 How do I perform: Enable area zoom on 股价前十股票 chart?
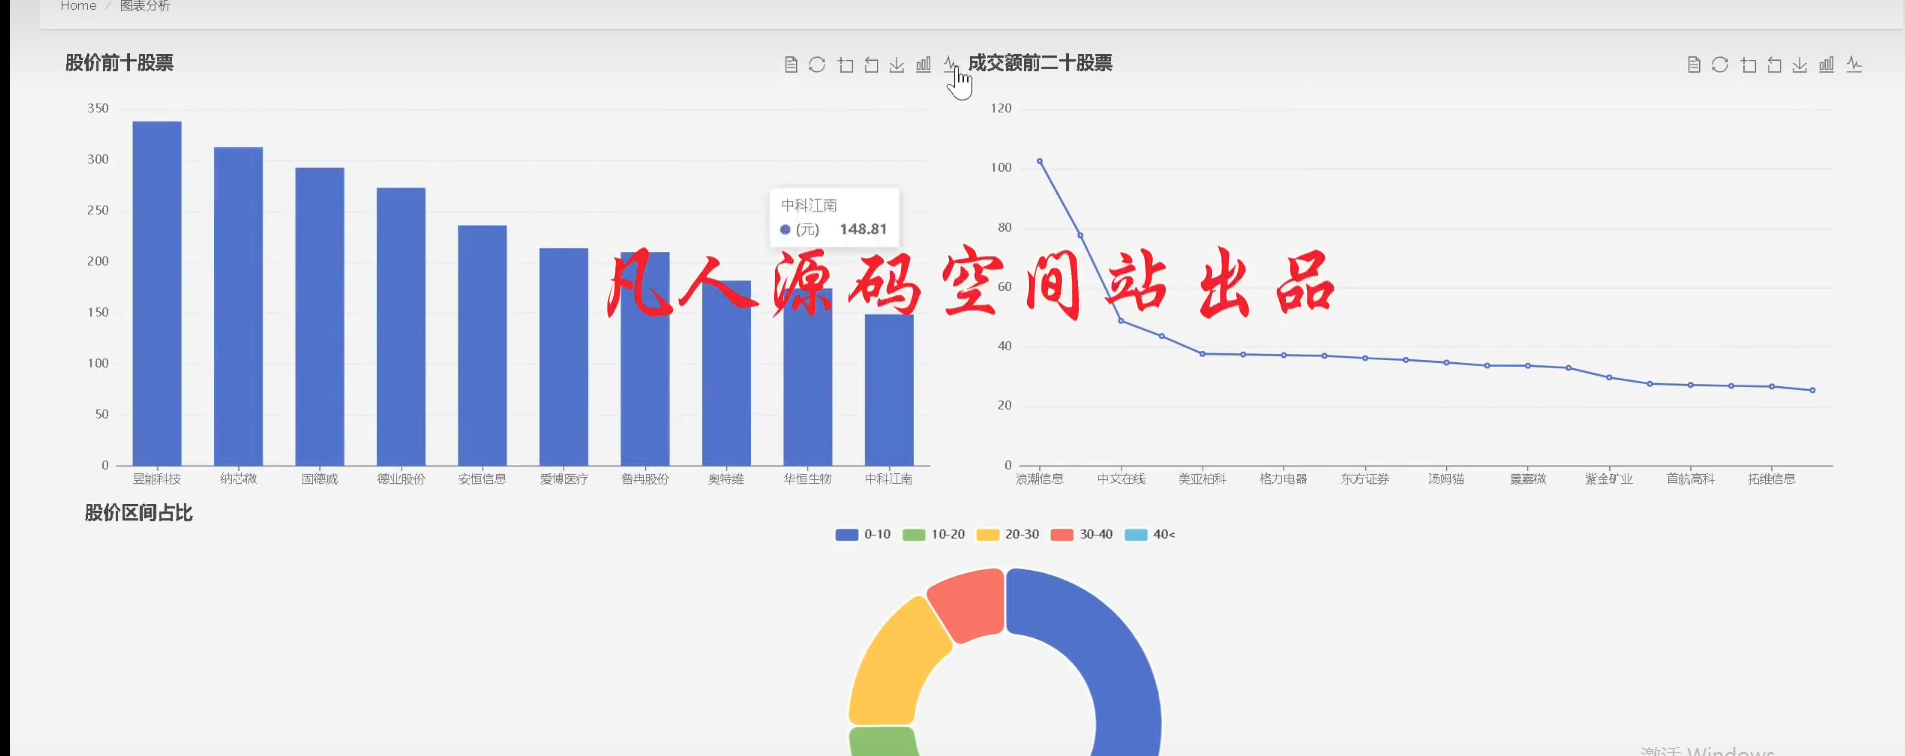tap(845, 65)
